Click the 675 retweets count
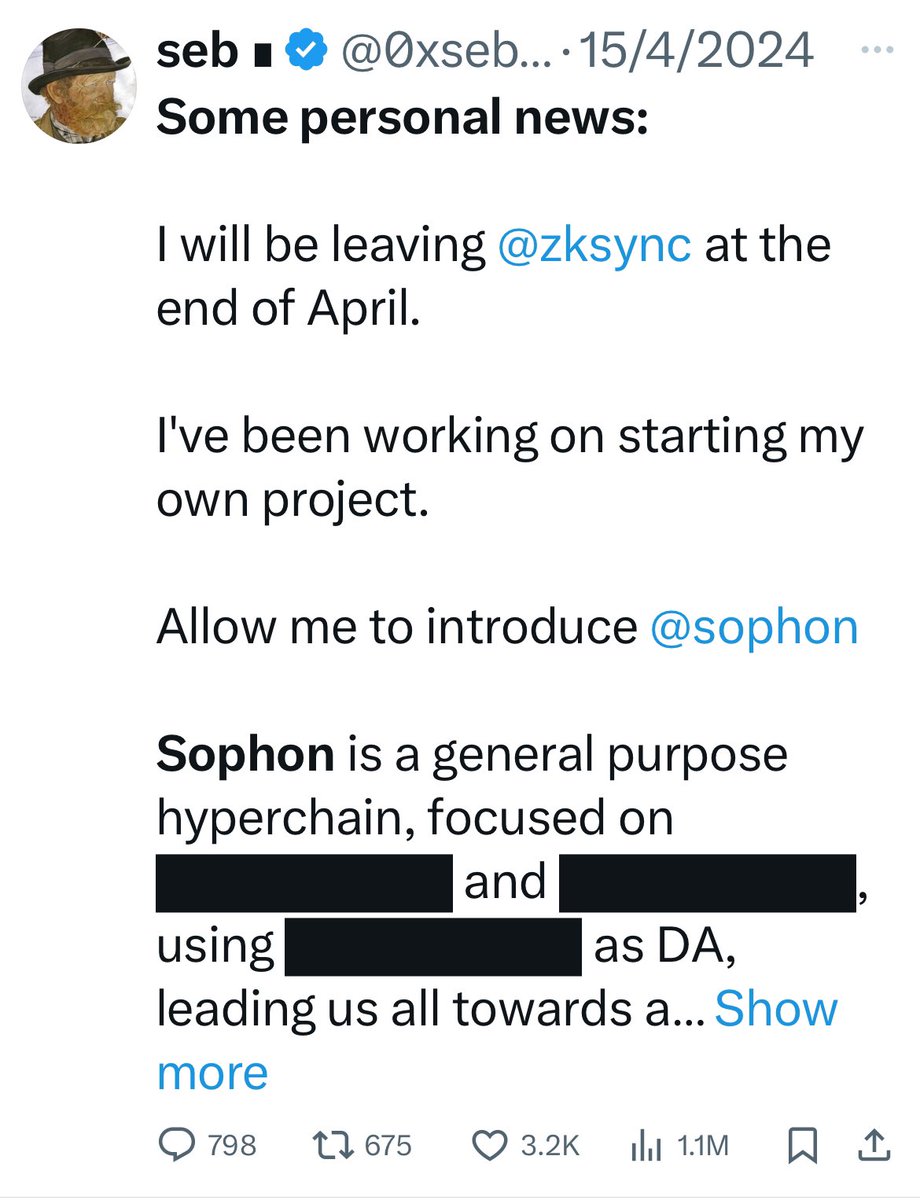This screenshot has height=1200, width=920. pyautogui.click(x=389, y=1144)
